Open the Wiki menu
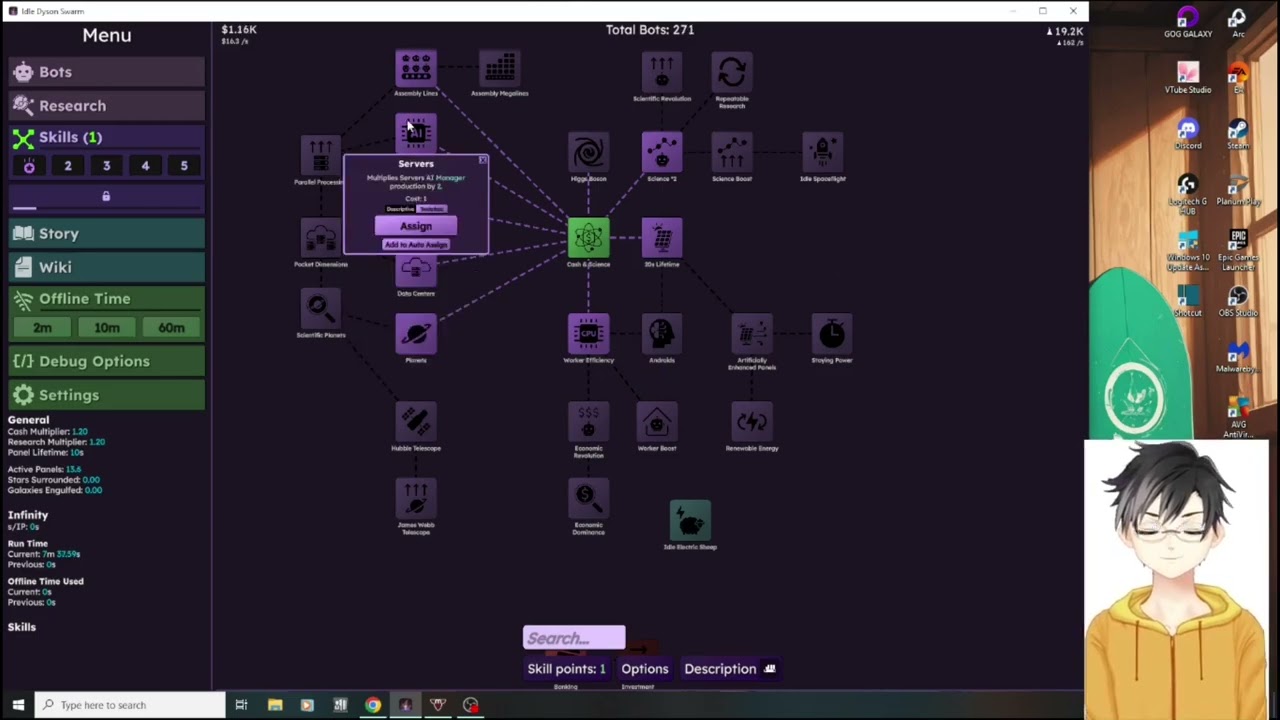 [x=107, y=267]
